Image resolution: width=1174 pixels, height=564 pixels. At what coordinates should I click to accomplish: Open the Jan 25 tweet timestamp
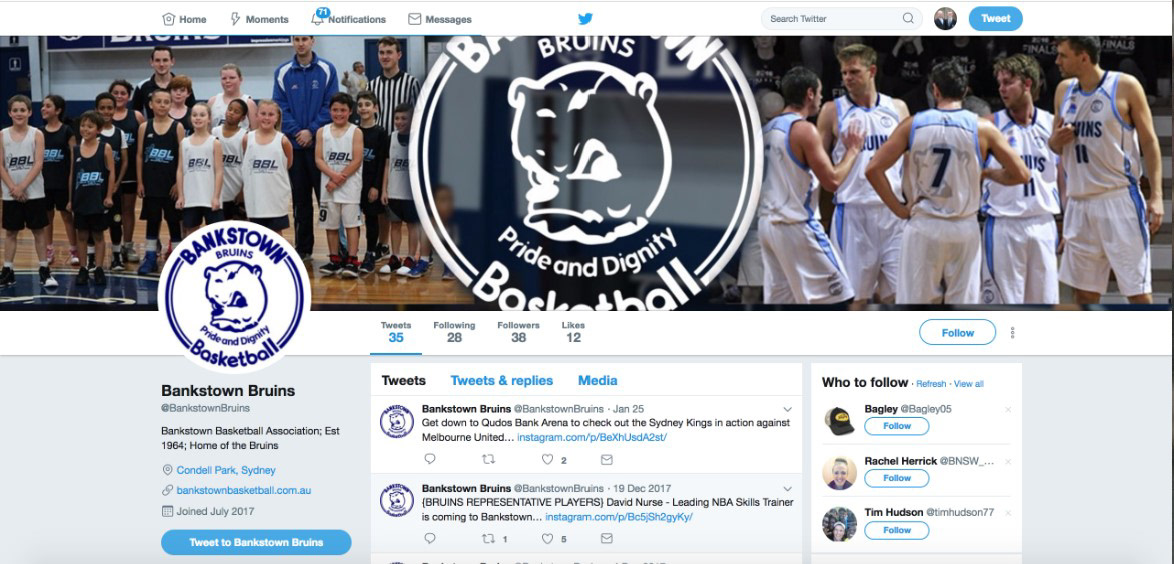pos(628,409)
